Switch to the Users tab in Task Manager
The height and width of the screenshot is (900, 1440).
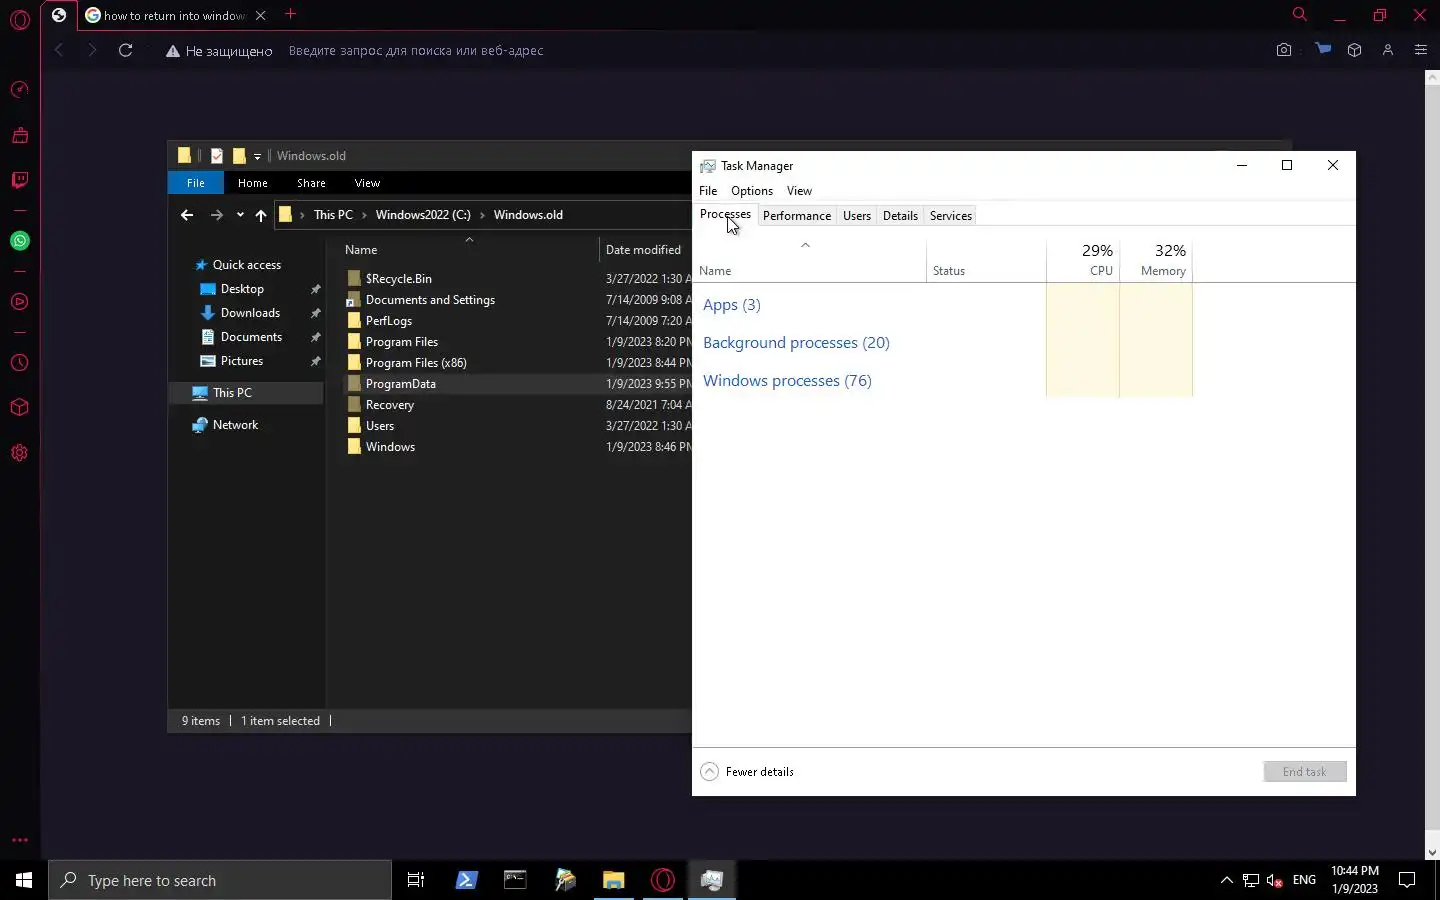(857, 216)
